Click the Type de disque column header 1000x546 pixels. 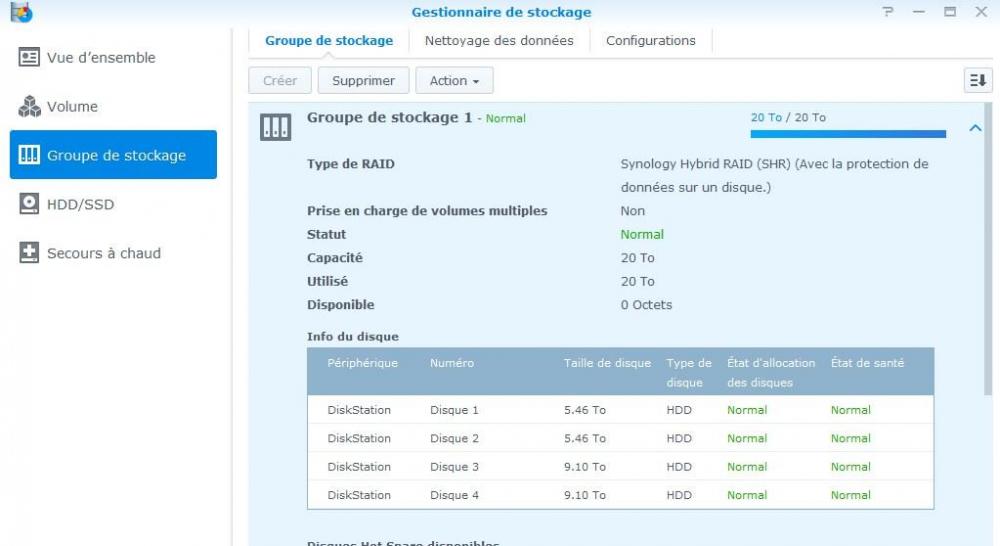[x=689, y=373]
